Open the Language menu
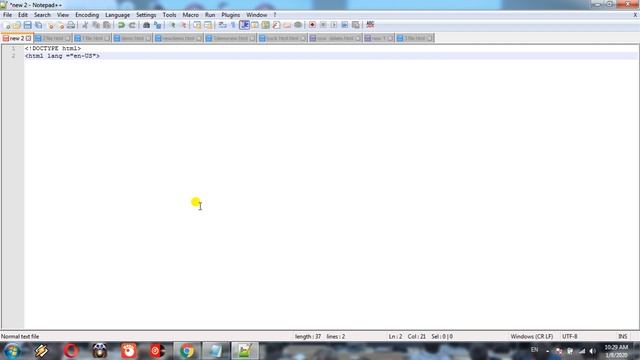The width and height of the screenshot is (640, 360). coord(117,15)
